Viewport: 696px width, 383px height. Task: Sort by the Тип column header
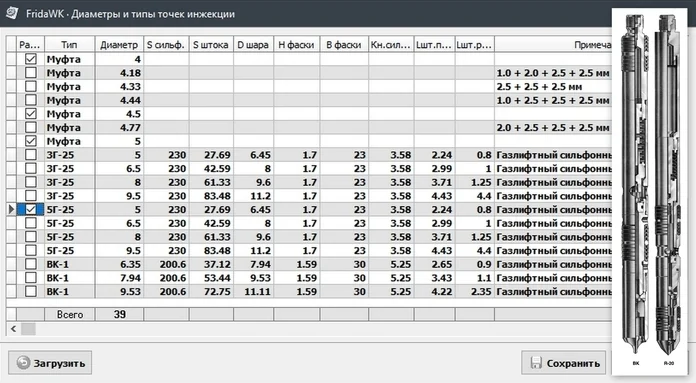pos(70,44)
